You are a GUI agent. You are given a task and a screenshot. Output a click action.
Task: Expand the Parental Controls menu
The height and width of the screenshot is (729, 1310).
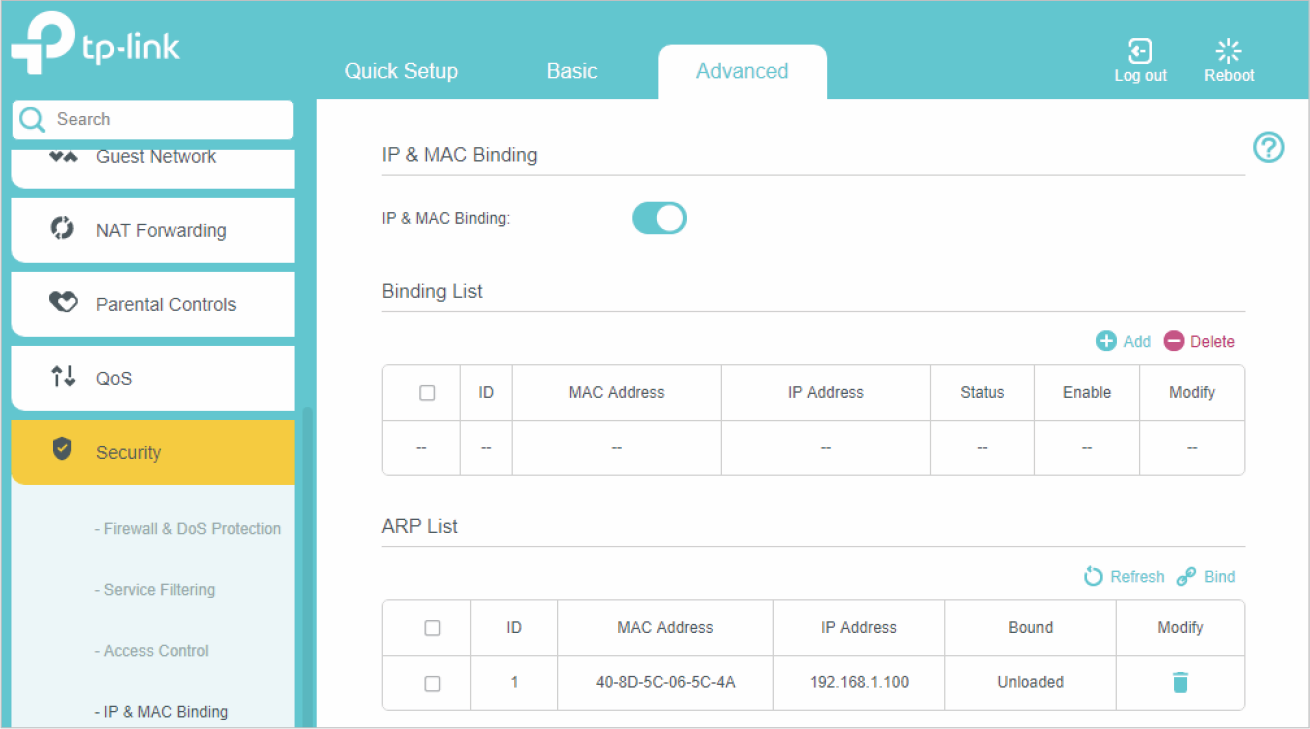153,304
